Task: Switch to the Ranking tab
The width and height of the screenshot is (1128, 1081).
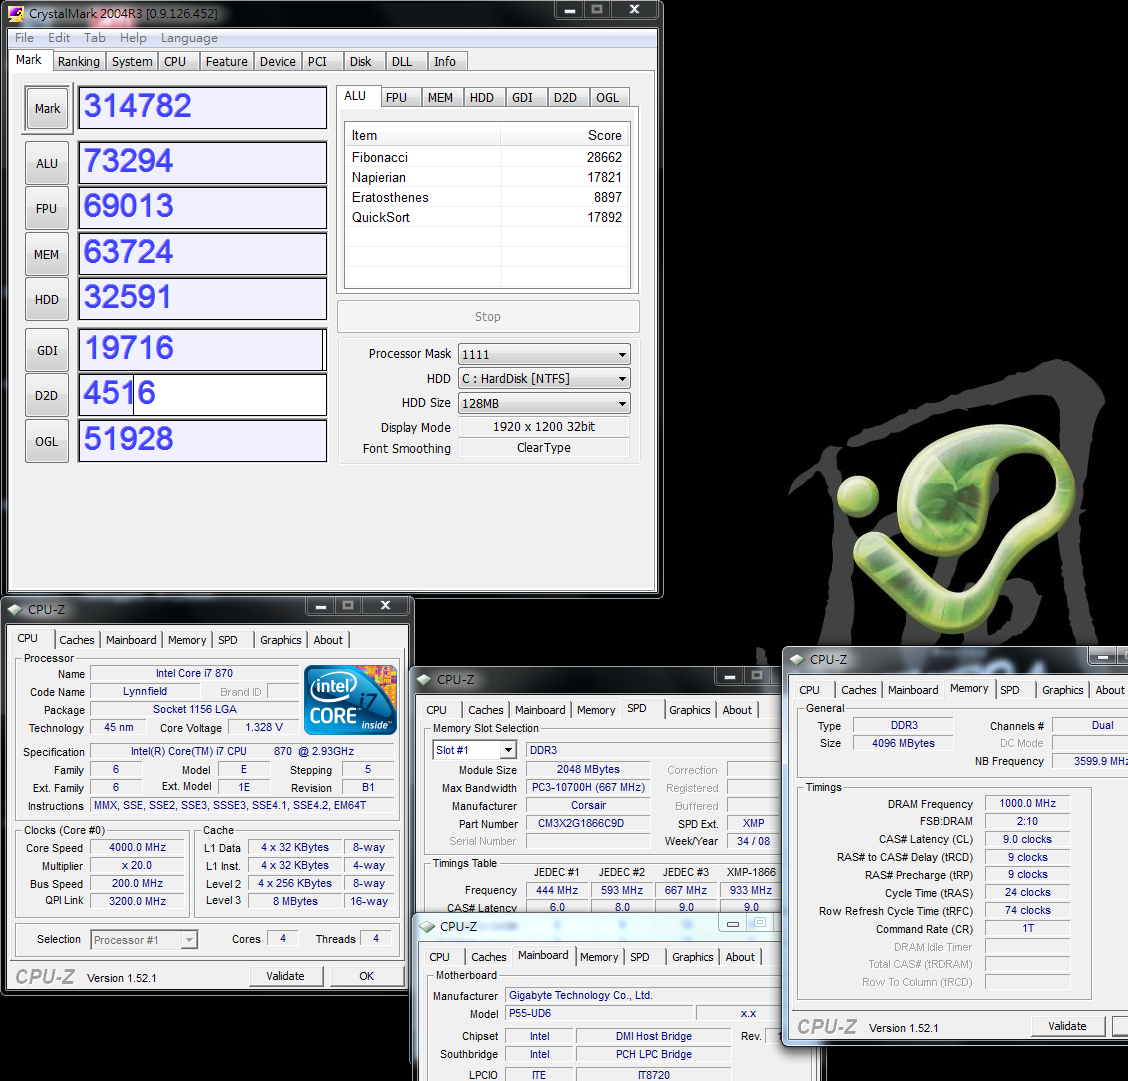Action: pos(78,61)
